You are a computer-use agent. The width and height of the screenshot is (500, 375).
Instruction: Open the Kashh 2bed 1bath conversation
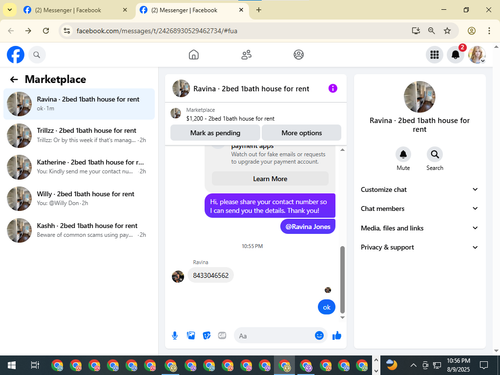(79, 230)
